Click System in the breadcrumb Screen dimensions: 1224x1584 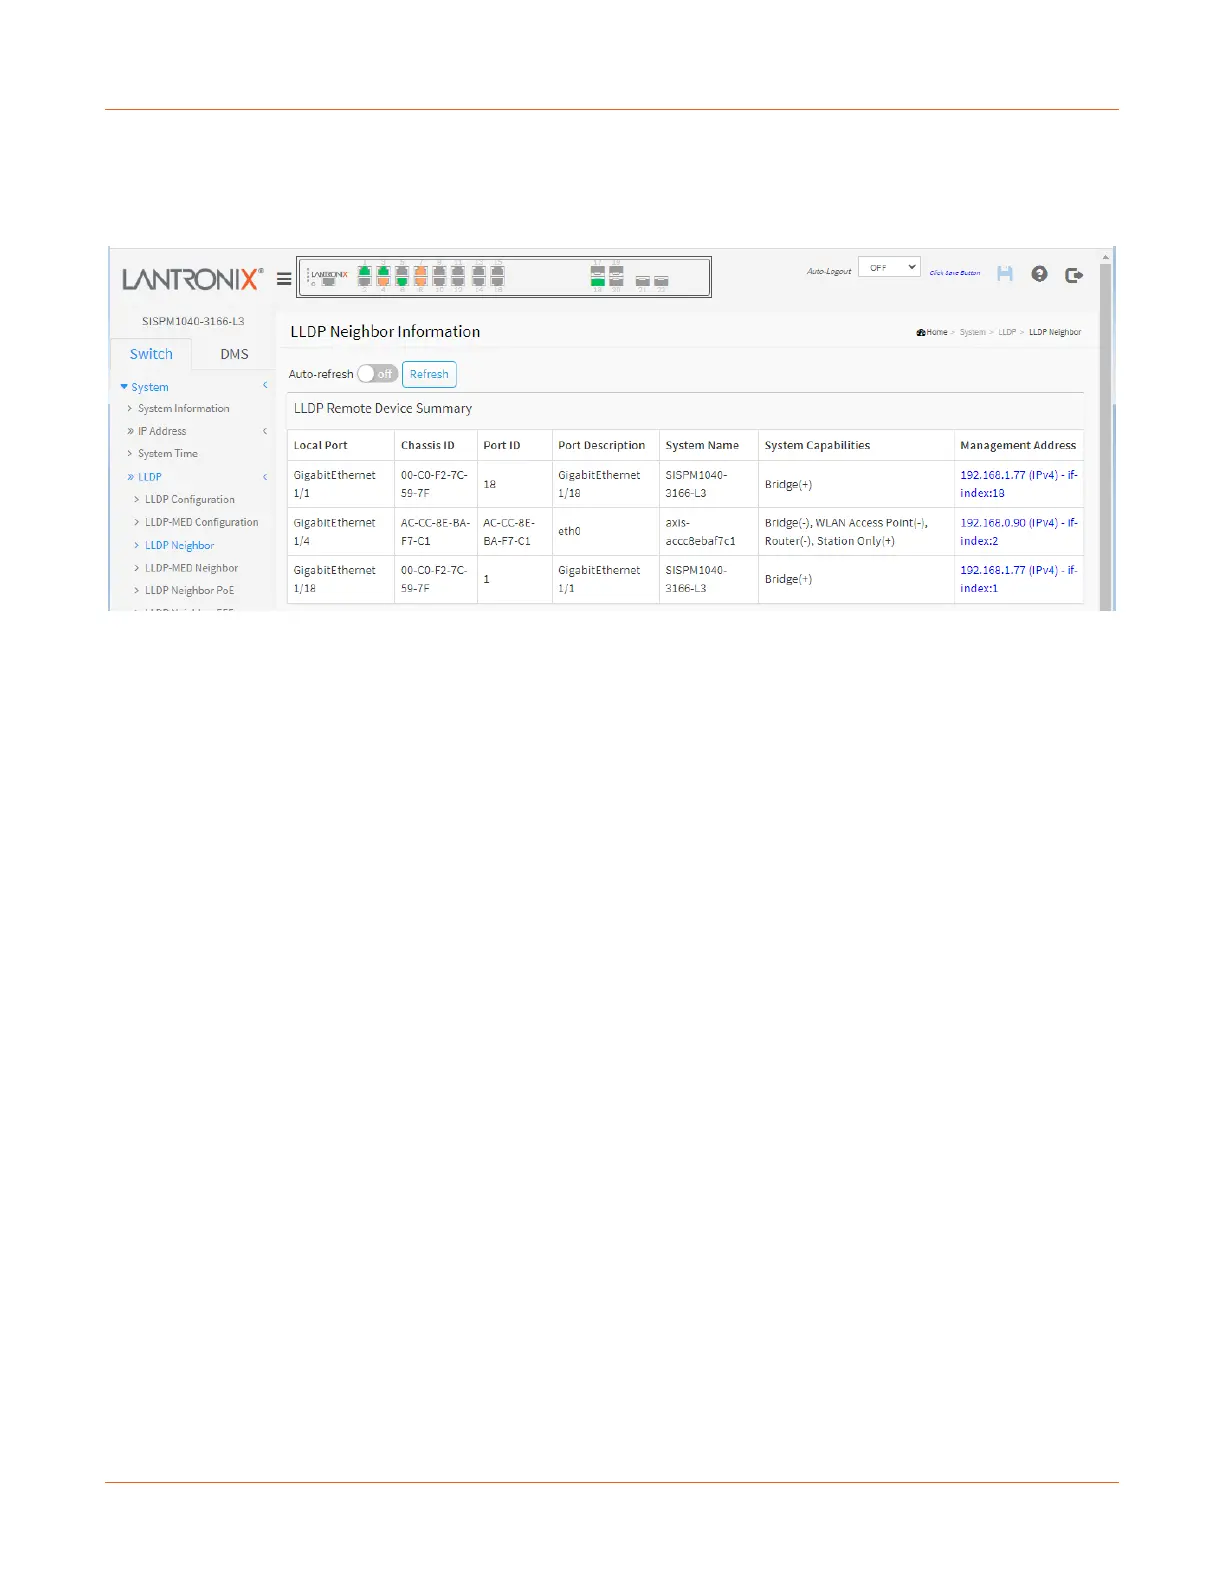972,332
